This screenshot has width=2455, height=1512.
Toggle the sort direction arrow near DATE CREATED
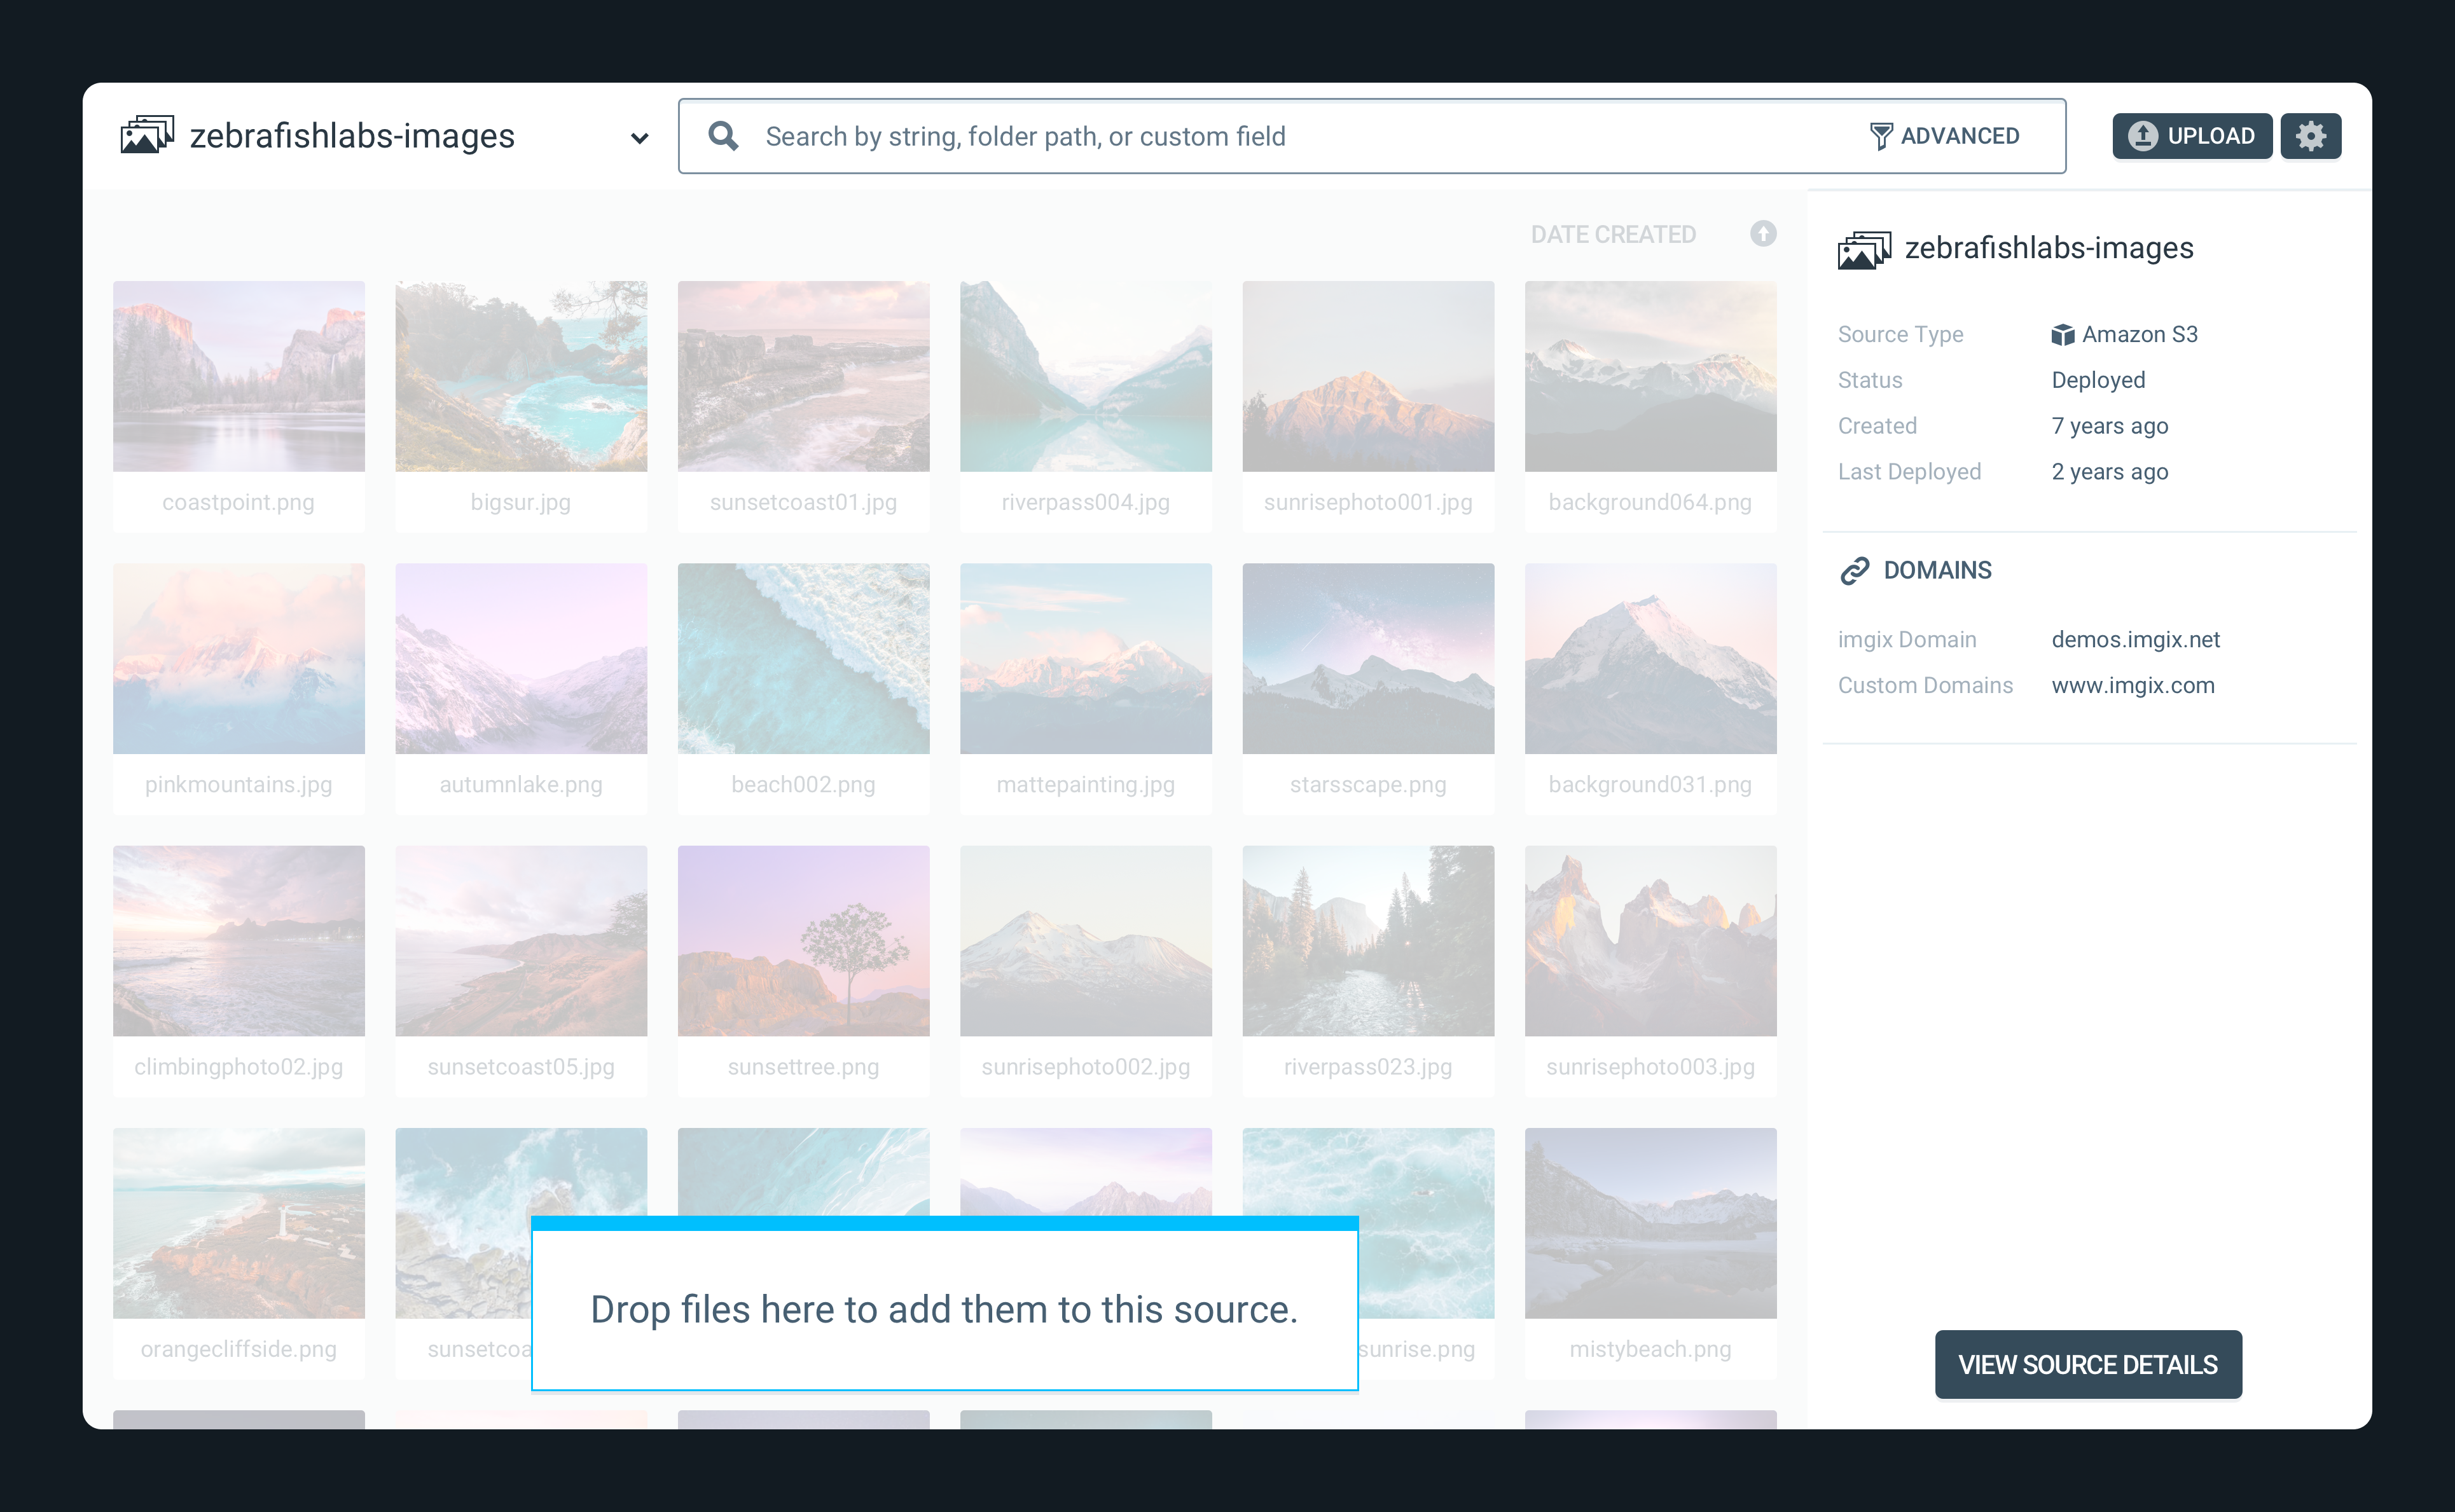point(1763,234)
